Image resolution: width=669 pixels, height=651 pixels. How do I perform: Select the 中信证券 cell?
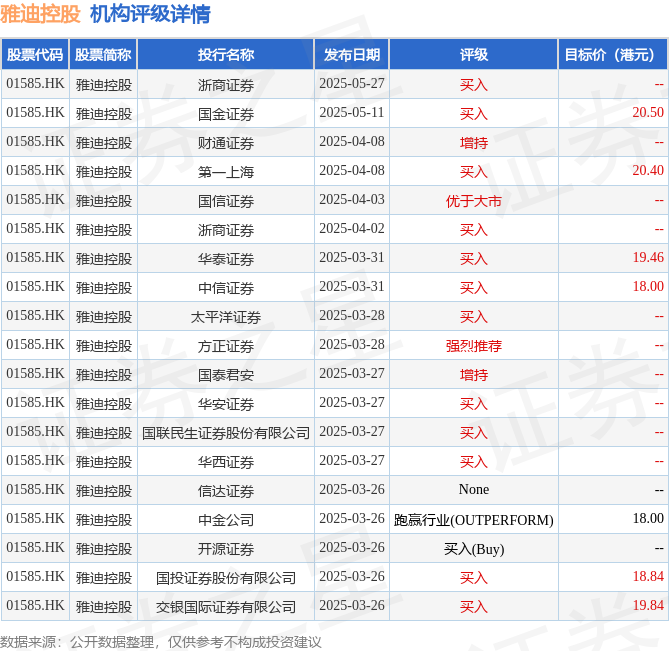[x=226, y=288]
